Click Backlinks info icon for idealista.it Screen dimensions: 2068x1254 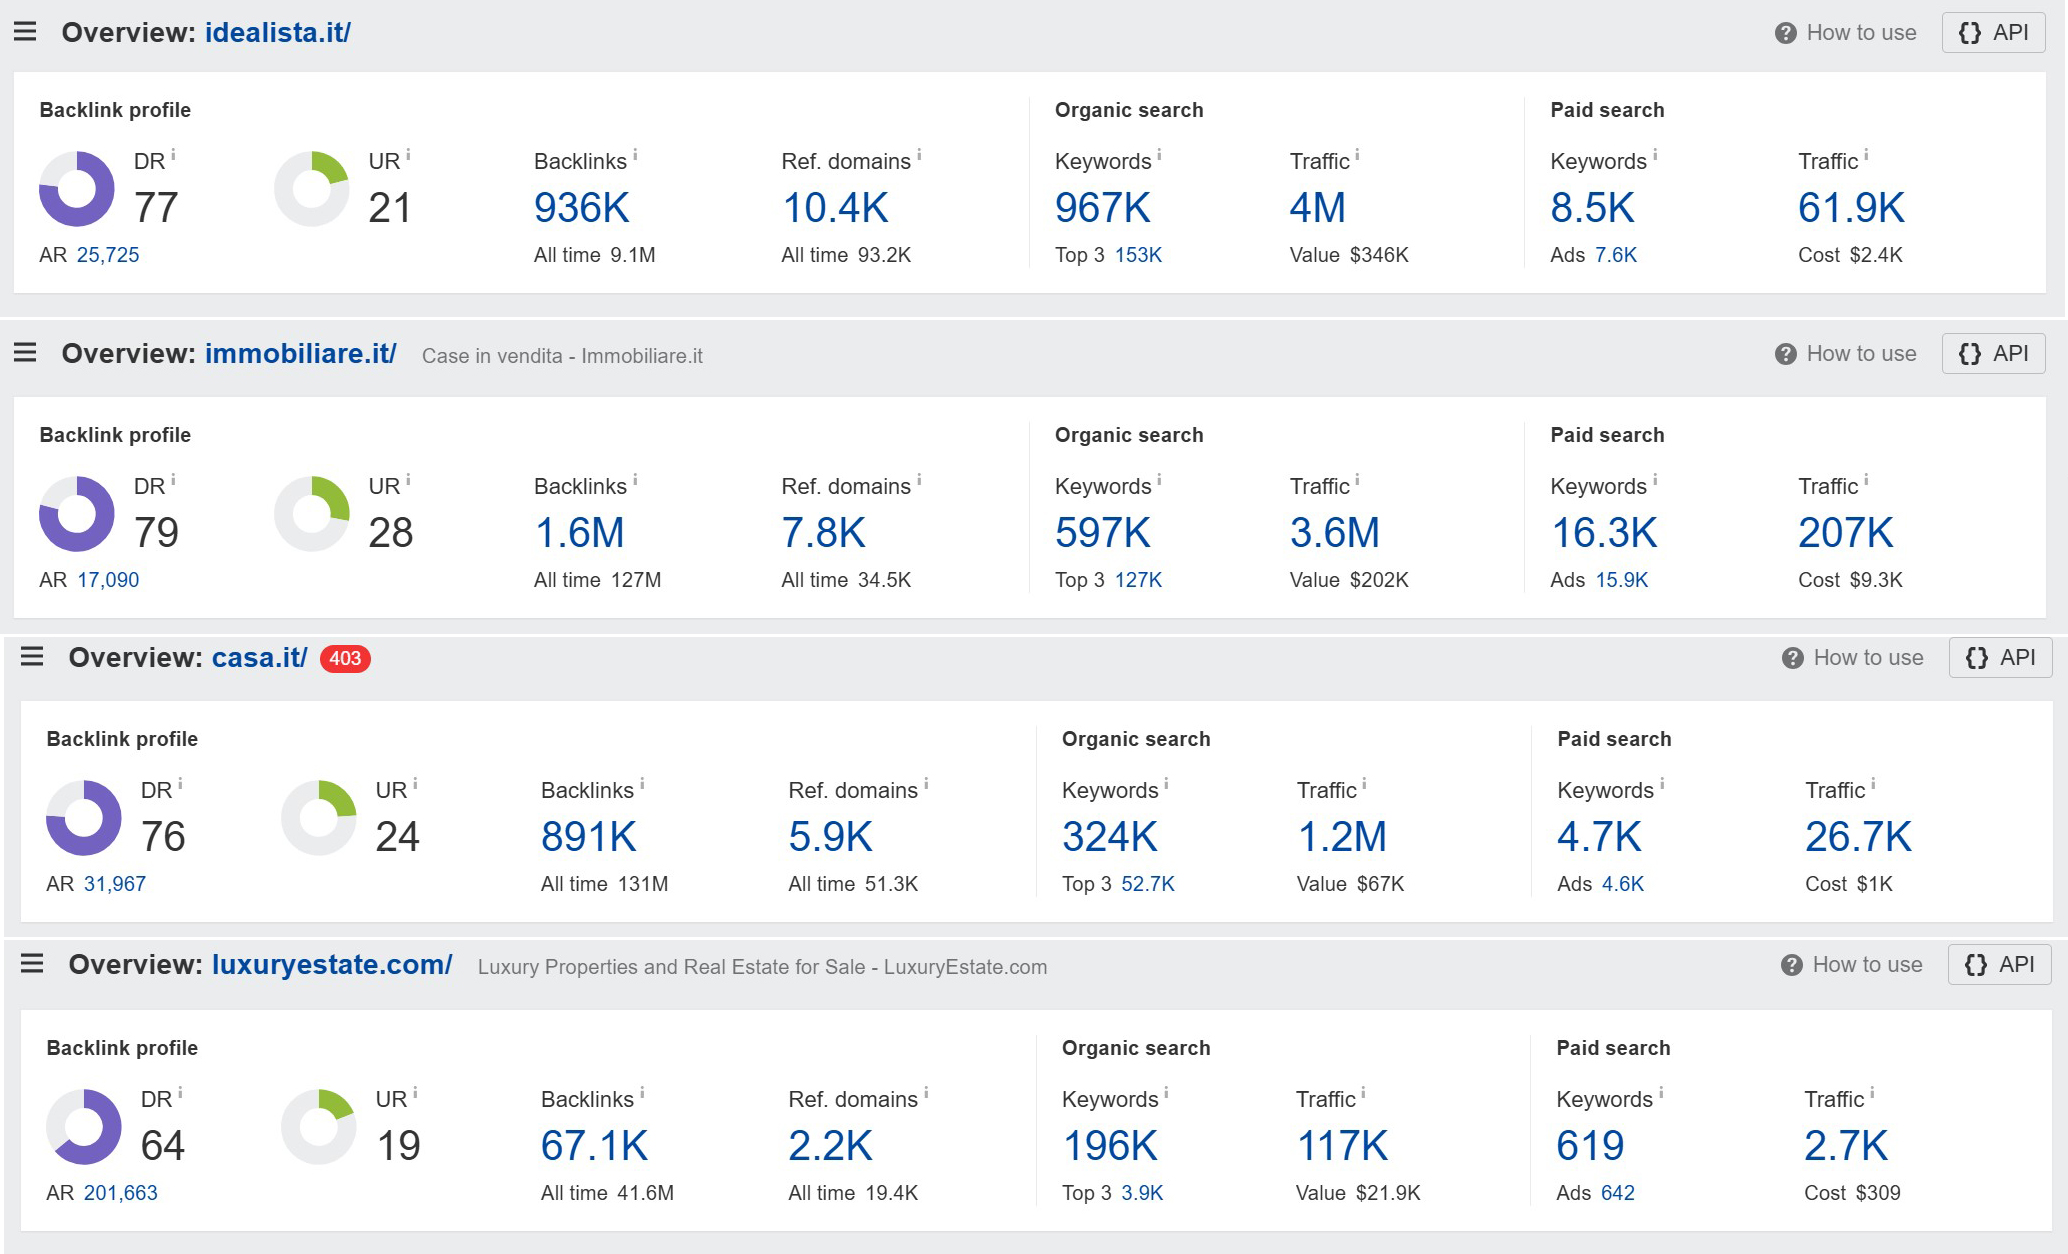click(635, 155)
